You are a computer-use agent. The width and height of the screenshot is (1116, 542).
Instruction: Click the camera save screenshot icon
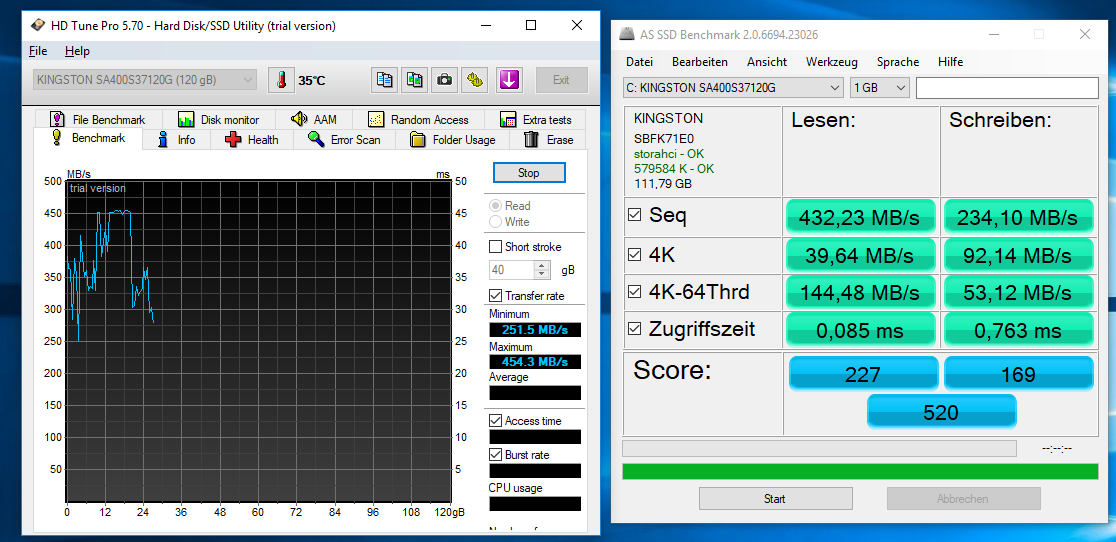(x=444, y=80)
